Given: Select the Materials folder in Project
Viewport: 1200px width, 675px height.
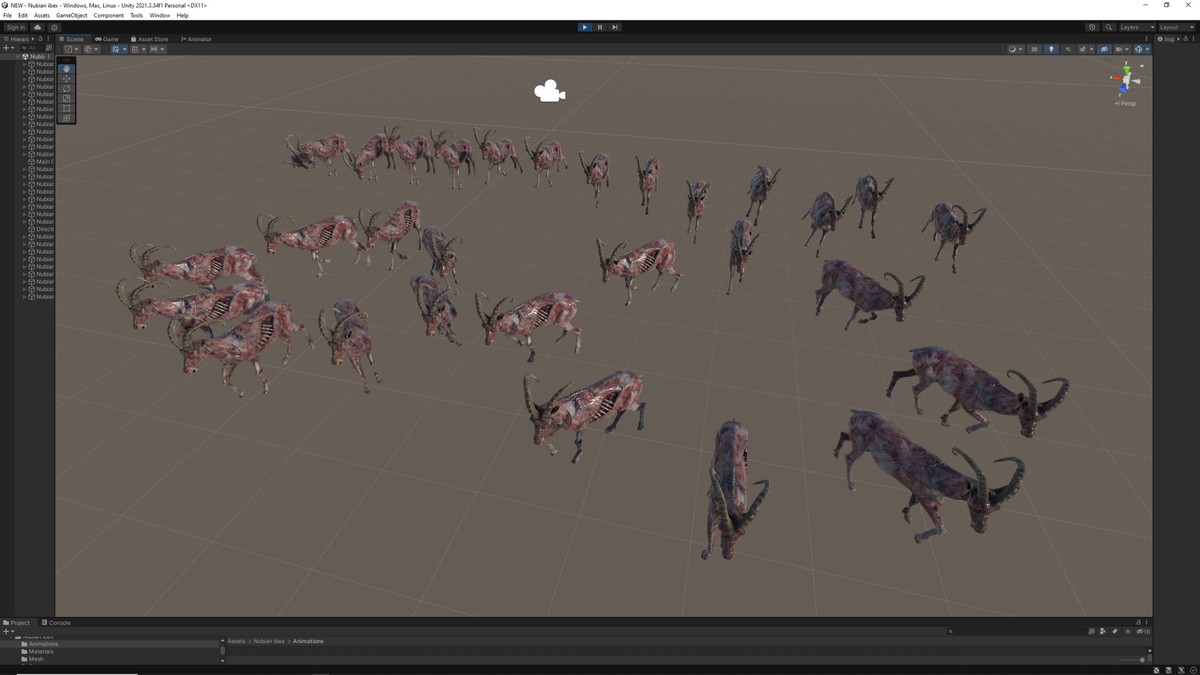Looking at the screenshot, I should (x=41, y=652).
